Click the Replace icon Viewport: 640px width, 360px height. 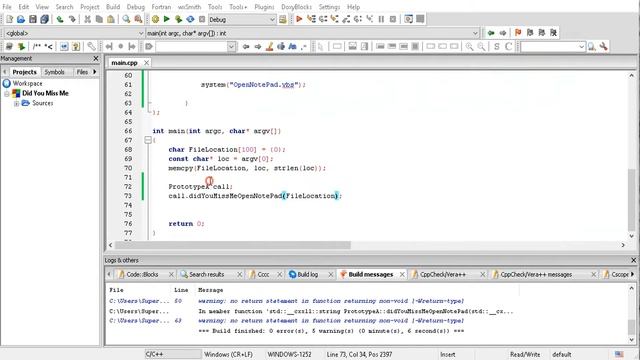[x=138, y=19]
